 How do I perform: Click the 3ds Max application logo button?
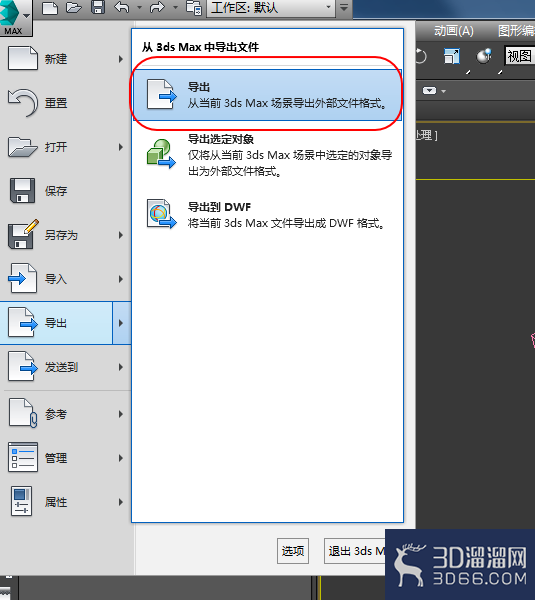(15, 17)
